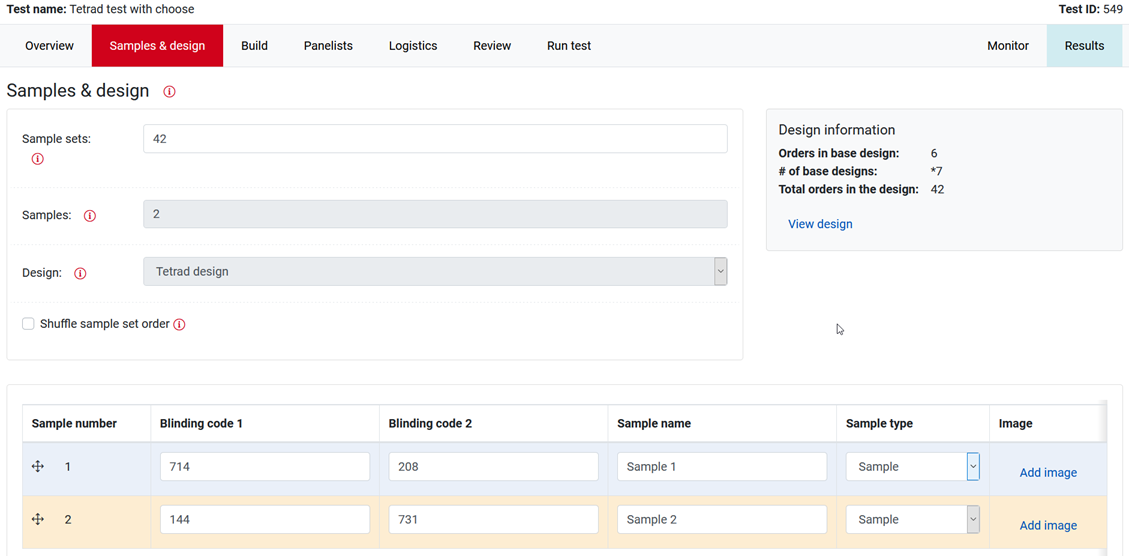Image resolution: width=1129 pixels, height=556 pixels.
Task: Click info icon beside Samples label
Action: [90, 216]
